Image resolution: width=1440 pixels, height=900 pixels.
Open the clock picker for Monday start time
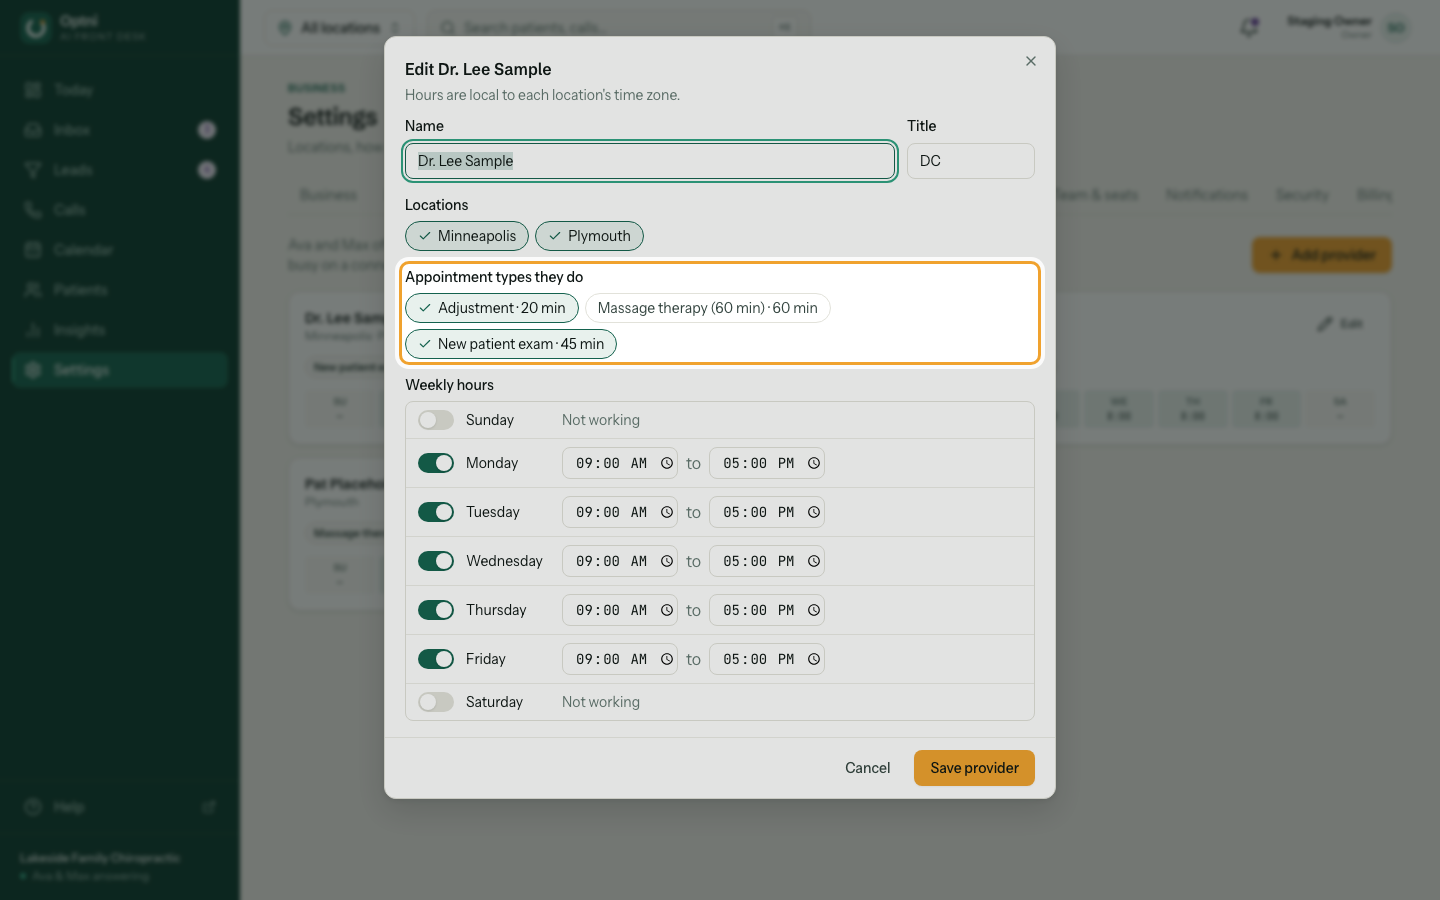point(667,463)
